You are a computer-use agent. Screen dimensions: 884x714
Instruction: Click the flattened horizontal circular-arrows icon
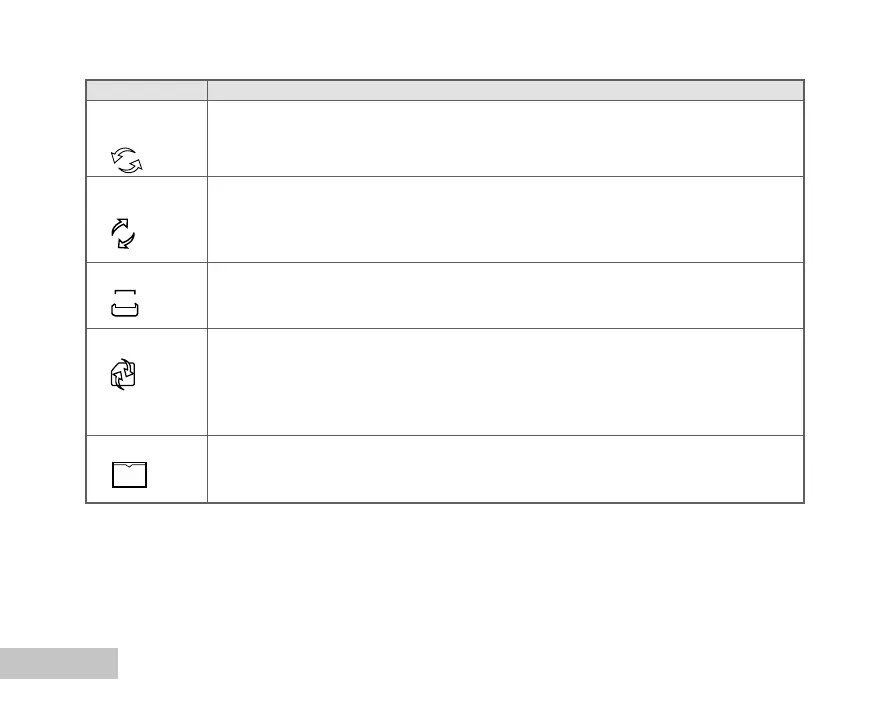pyautogui.click(x=127, y=159)
